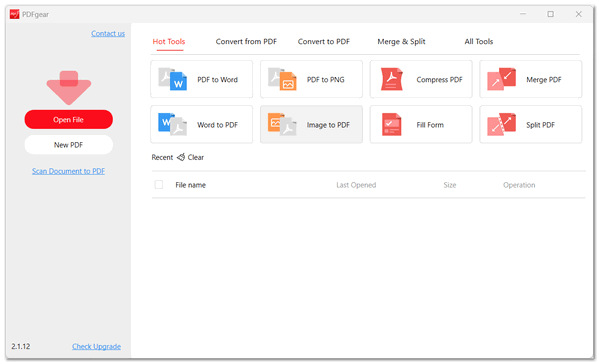
Task: Click the Fill Form icon
Action: pyautogui.click(x=392, y=125)
